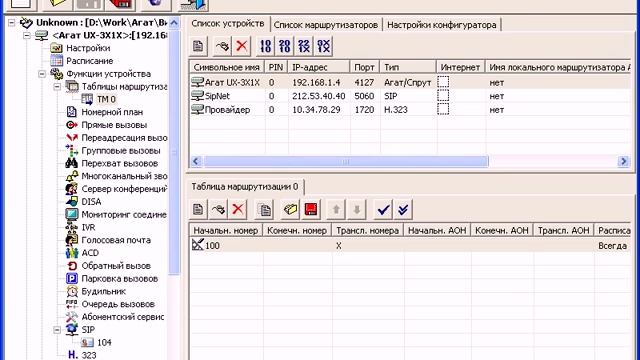Click the 2B 1B device type icon
The height and width of the screenshot is (360, 640).
[x=285, y=46]
